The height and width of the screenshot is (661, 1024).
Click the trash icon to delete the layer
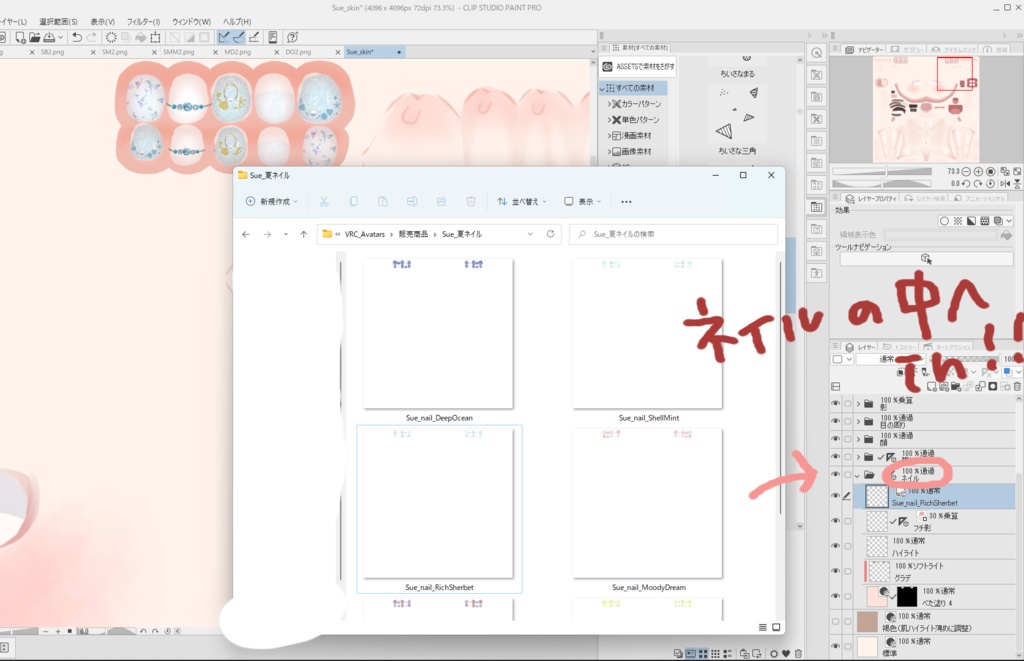[1016, 385]
